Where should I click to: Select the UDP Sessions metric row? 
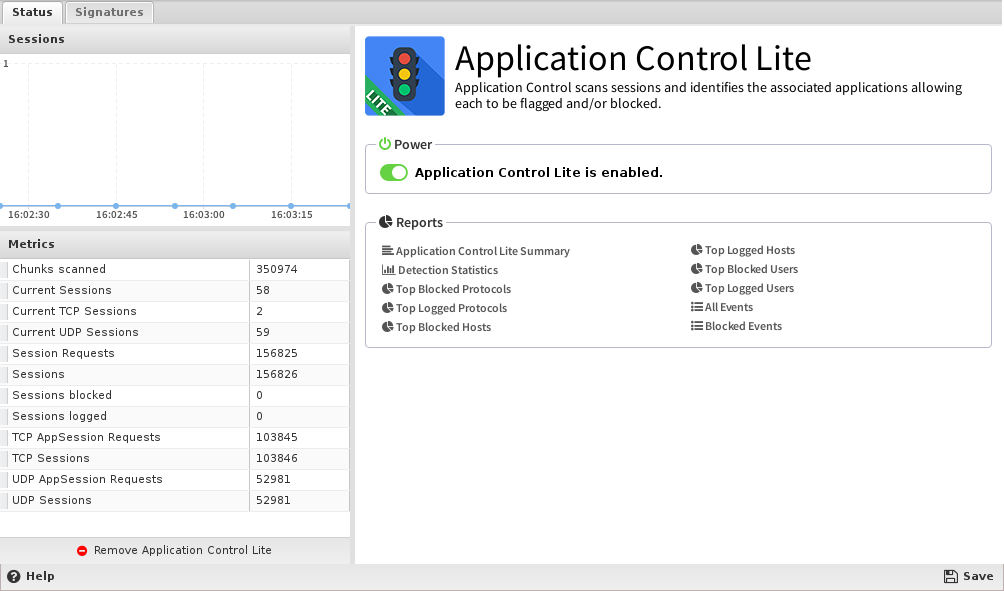(175, 501)
